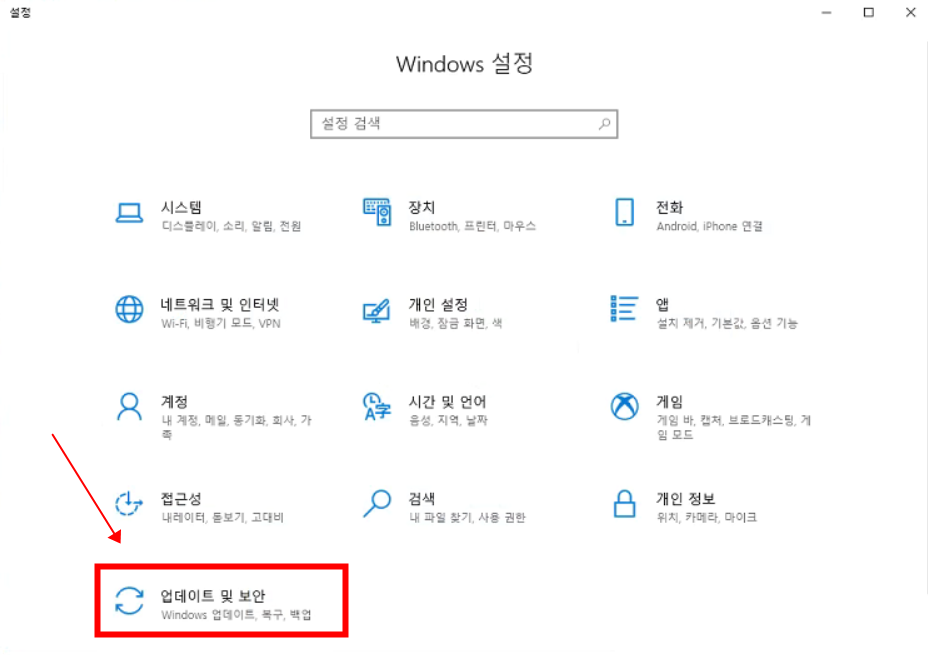
Task: Maximize the 설정 window
Action: pyautogui.click(x=868, y=12)
